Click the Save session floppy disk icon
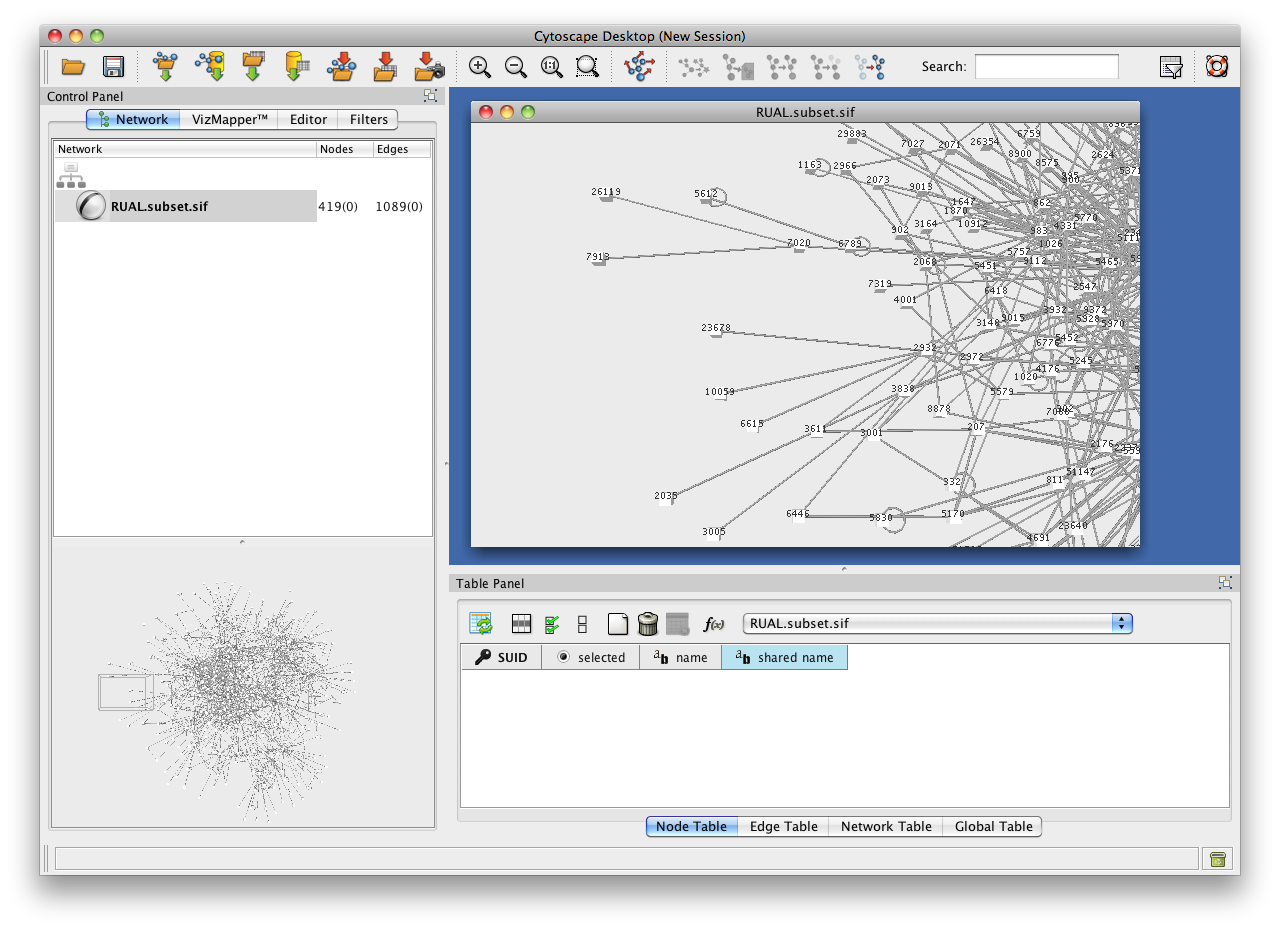The width and height of the screenshot is (1280, 930). 113,67
